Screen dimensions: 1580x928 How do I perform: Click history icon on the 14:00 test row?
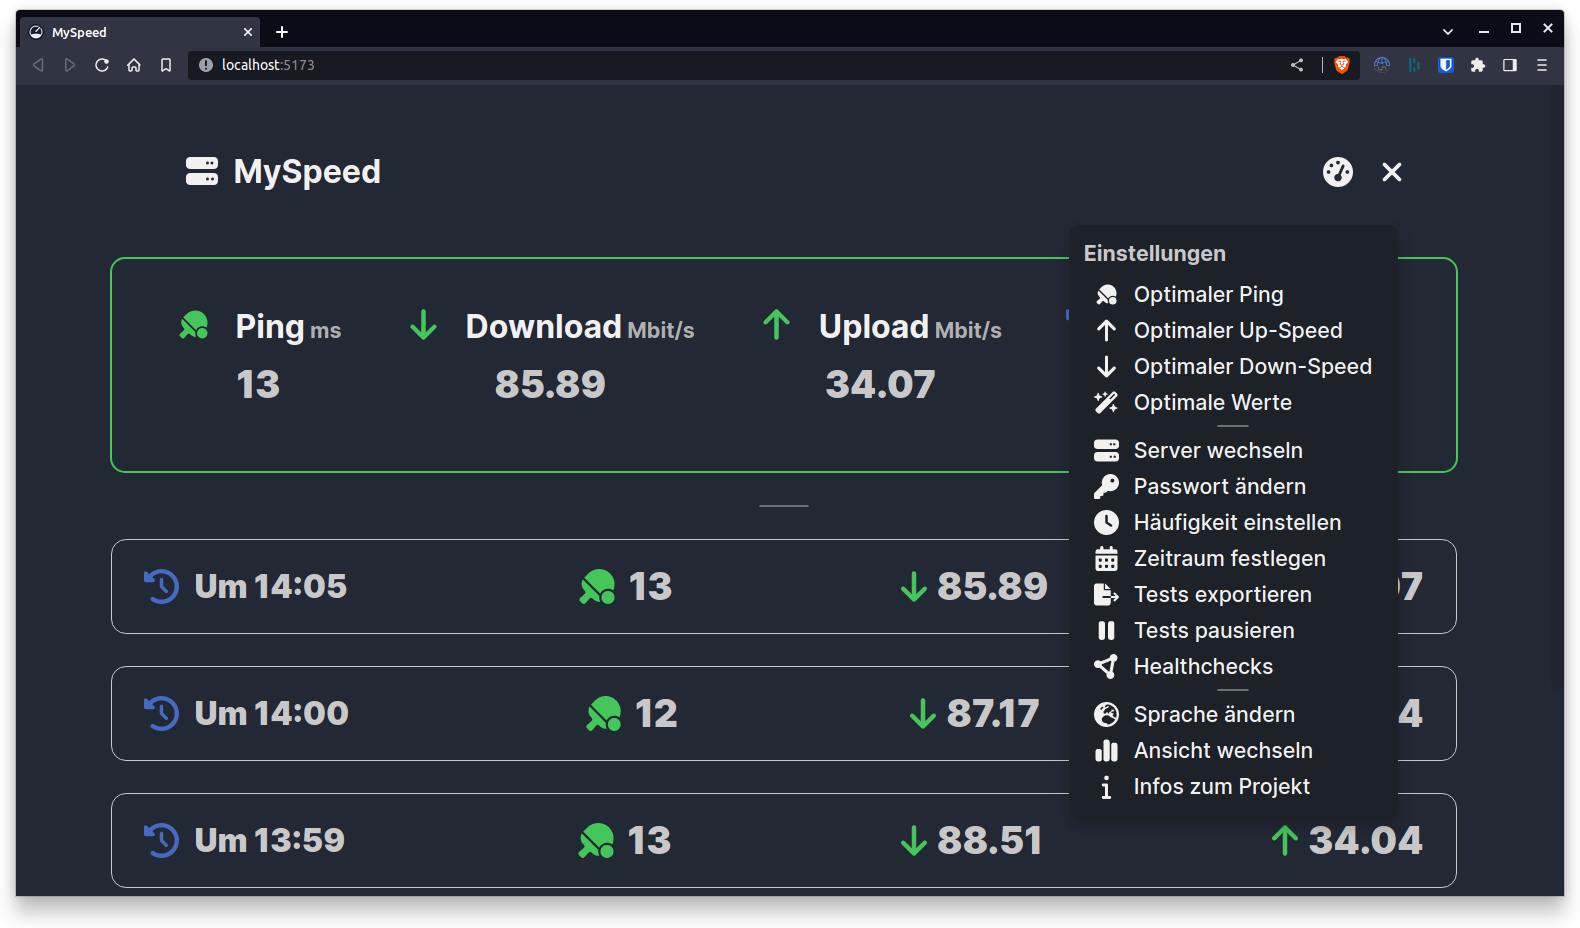(x=161, y=713)
